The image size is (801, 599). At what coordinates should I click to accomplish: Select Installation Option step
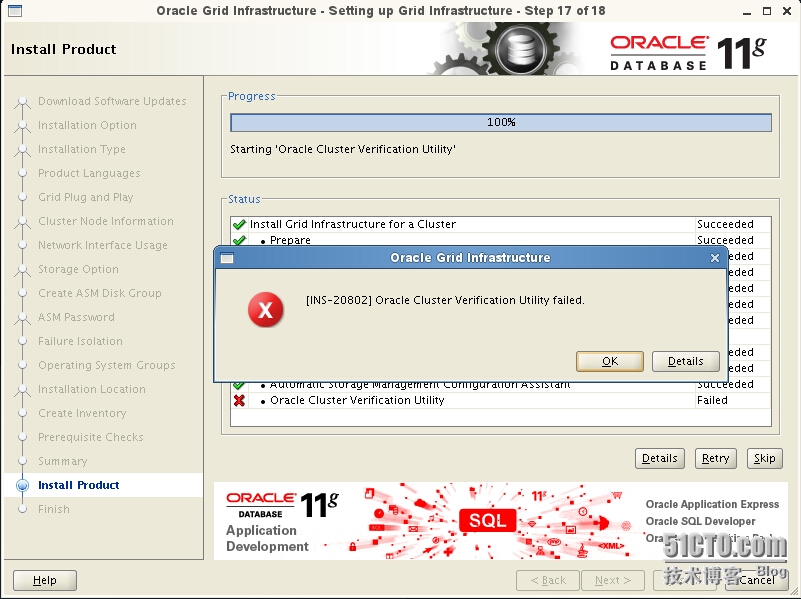(x=87, y=125)
